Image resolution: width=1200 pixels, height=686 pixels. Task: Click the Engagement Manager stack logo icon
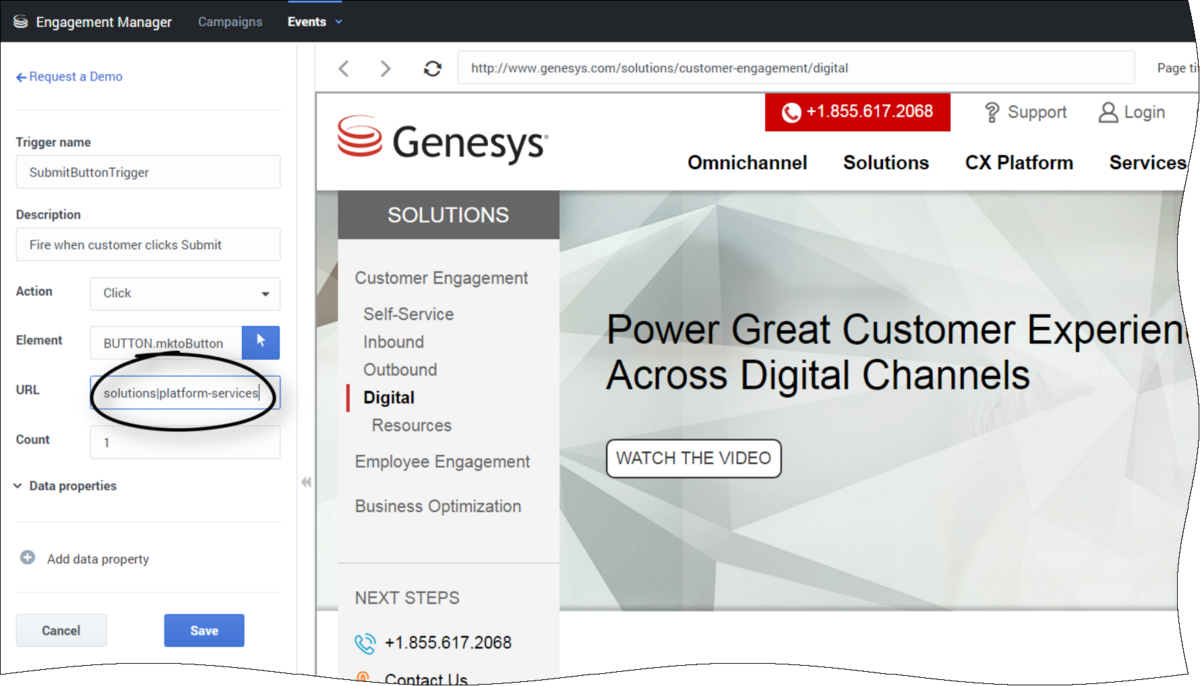pyautogui.click(x=20, y=21)
